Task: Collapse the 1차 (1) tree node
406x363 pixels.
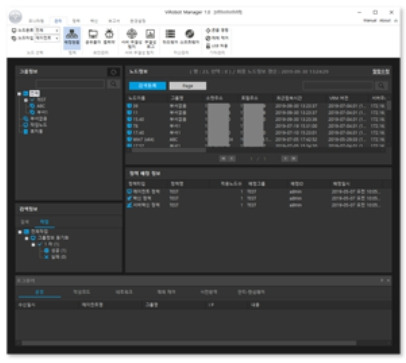Action: 33,245
